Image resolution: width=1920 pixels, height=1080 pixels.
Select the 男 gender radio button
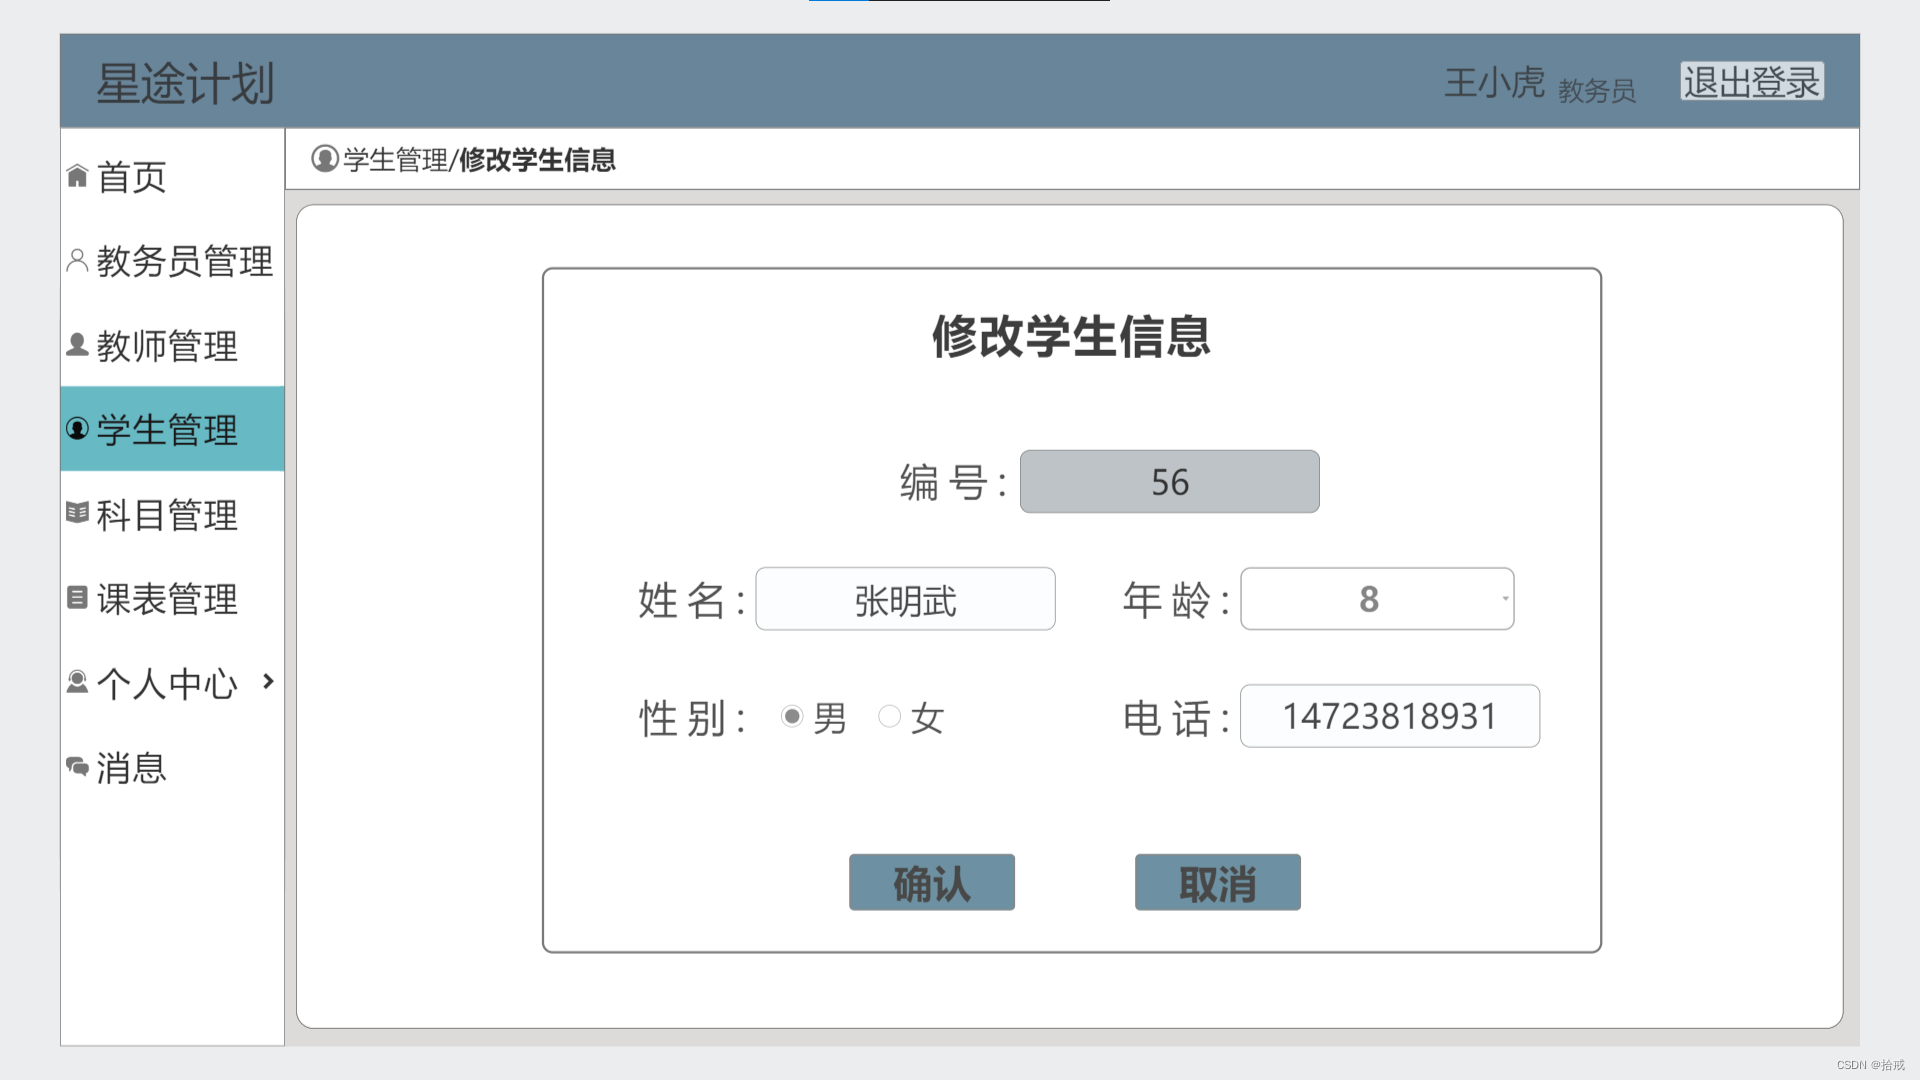(792, 716)
